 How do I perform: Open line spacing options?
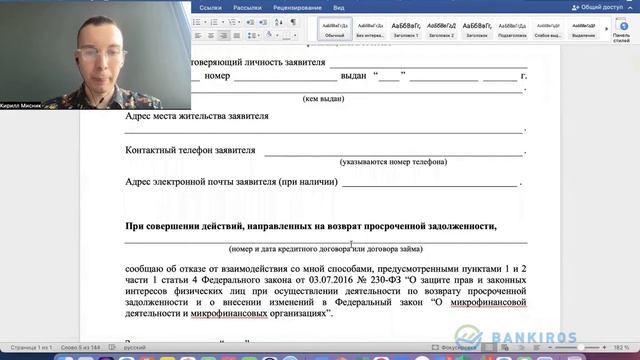click(251, 36)
